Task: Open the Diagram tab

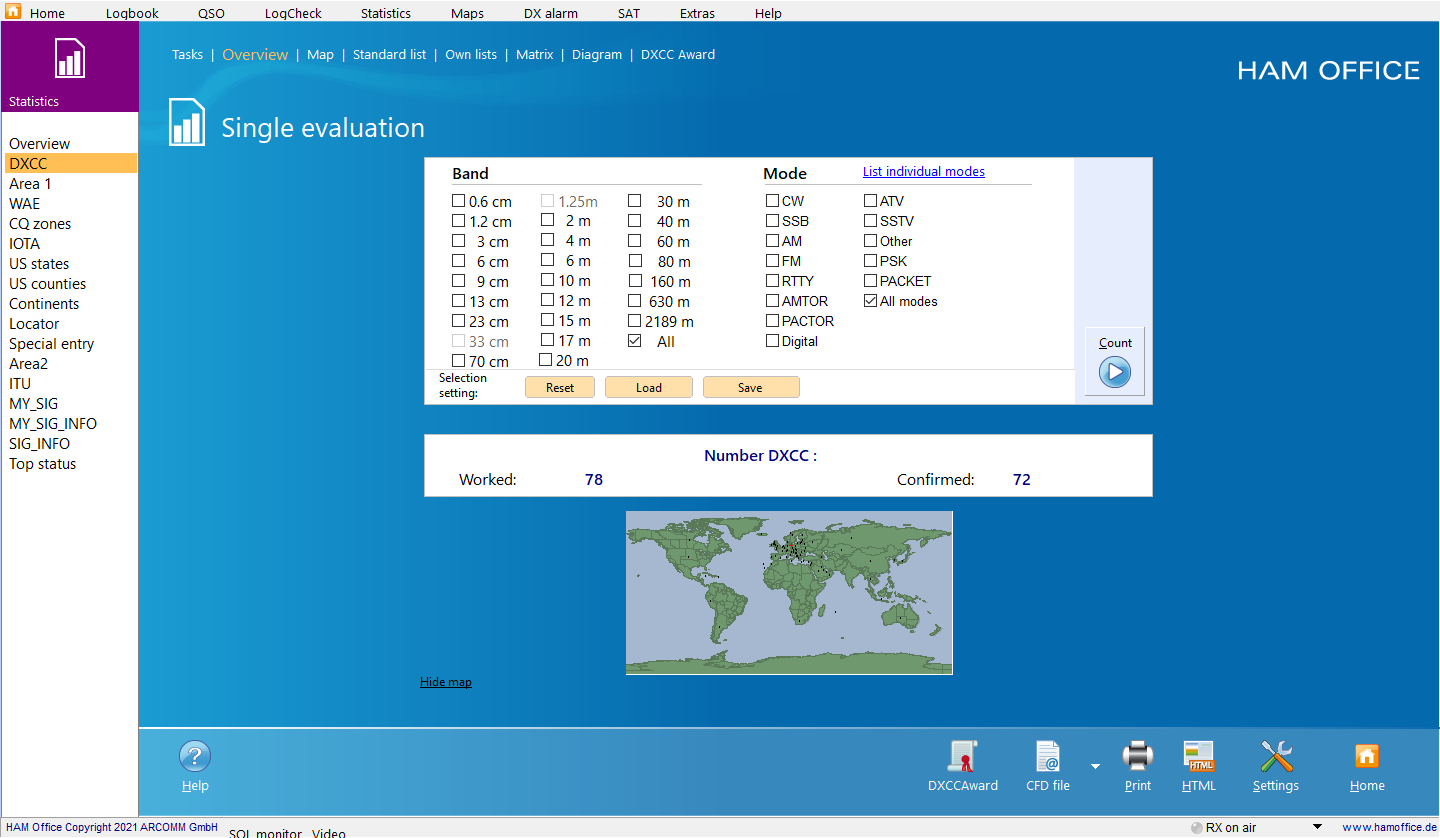Action: tap(597, 55)
